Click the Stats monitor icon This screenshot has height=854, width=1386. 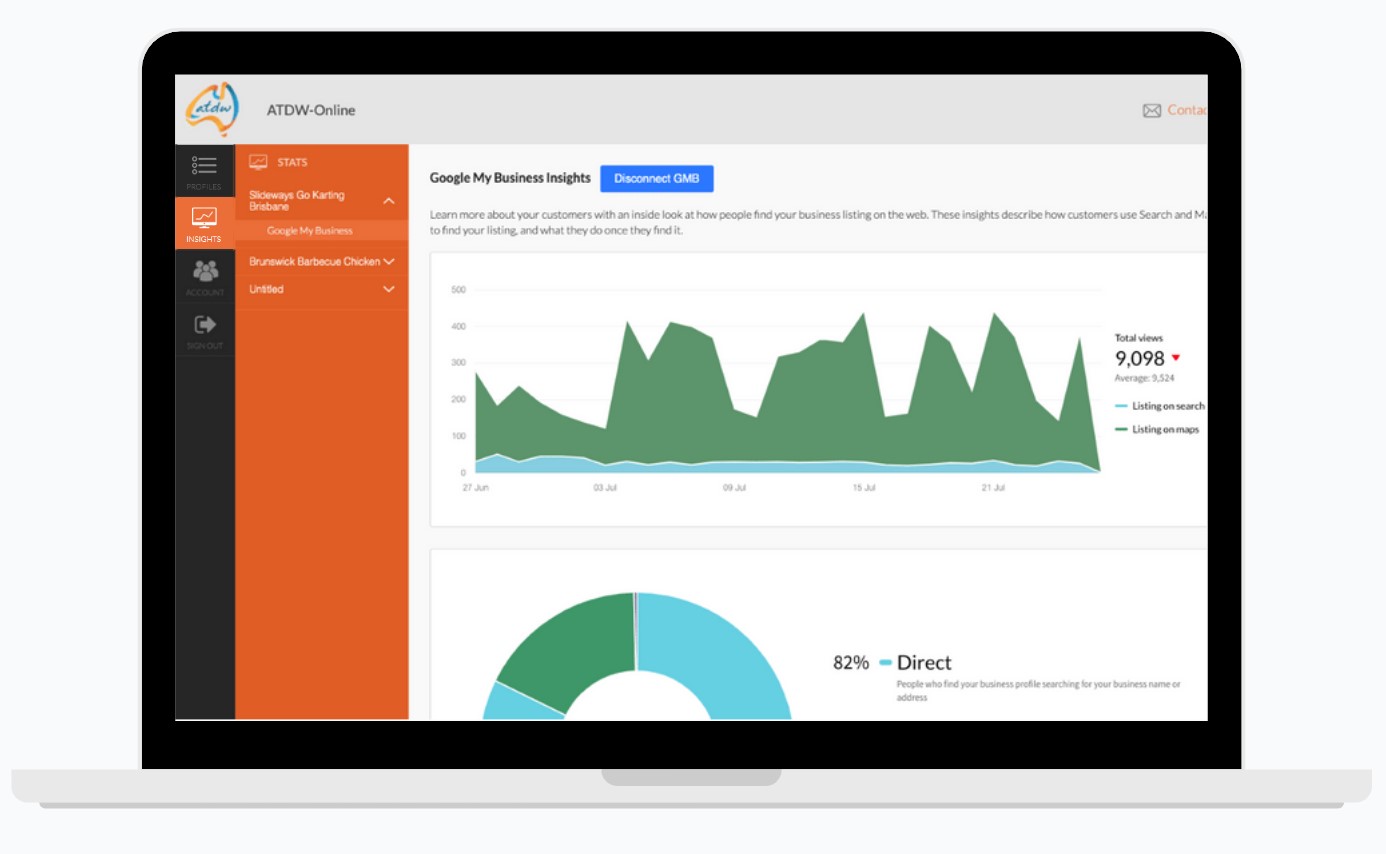[x=258, y=161]
